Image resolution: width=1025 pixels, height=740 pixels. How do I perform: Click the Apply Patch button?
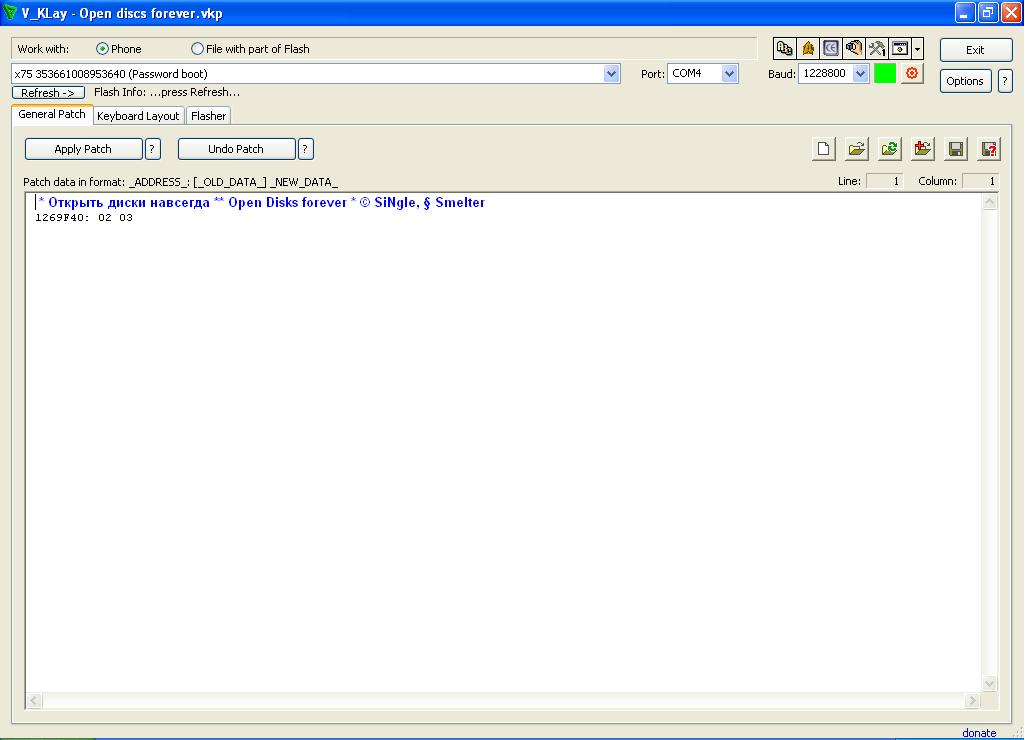(x=83, y=149)
